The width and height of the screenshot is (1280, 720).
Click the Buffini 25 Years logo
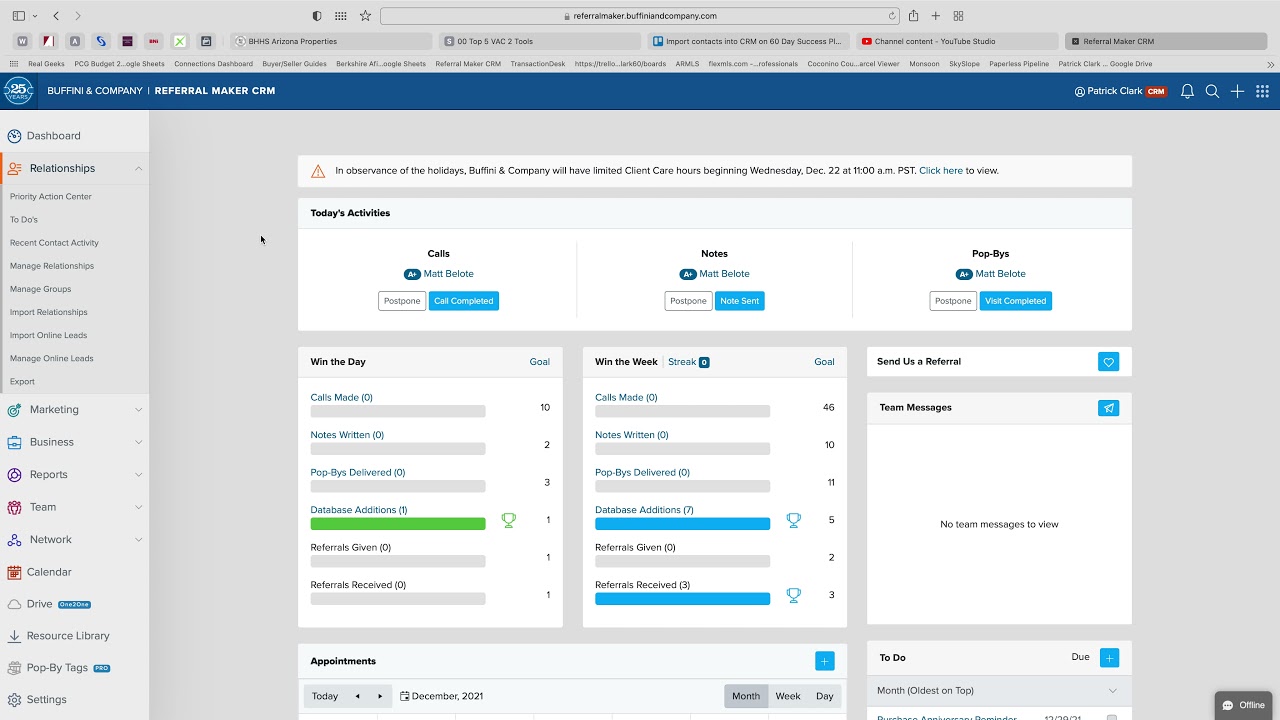18,91
